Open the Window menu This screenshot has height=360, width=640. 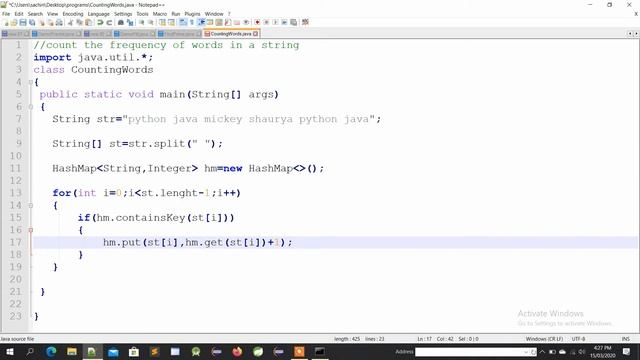pos(214,14)
